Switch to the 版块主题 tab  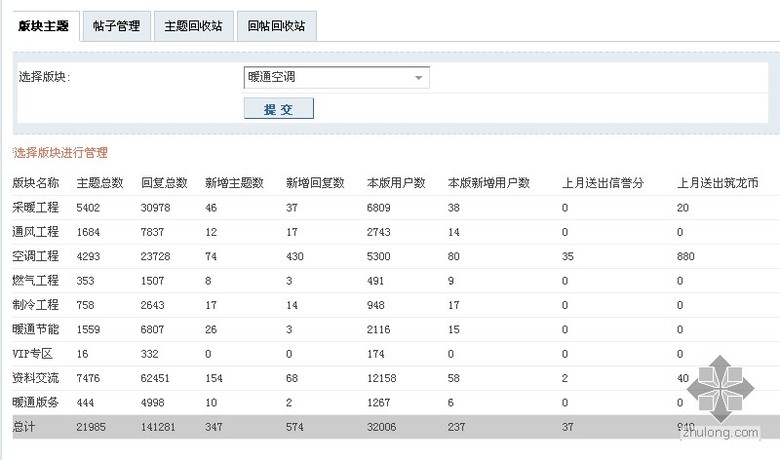[44, 26]
